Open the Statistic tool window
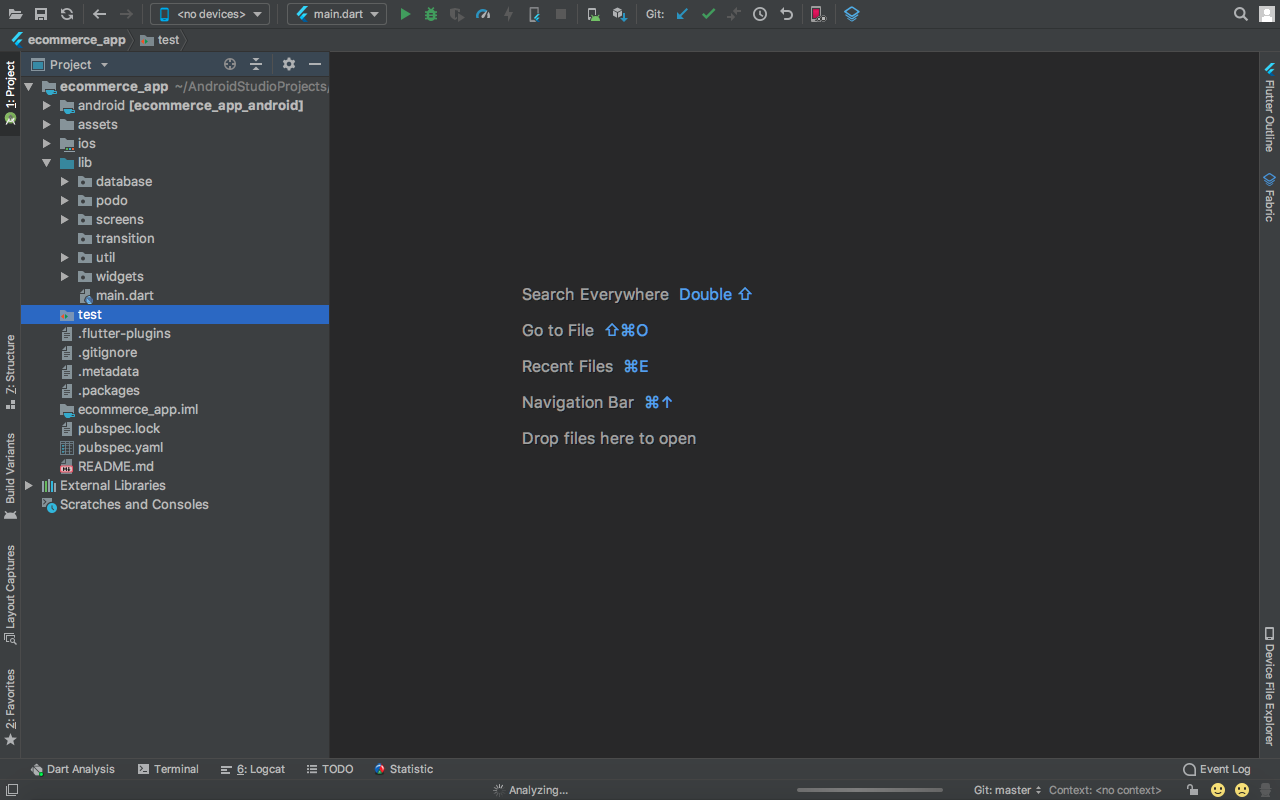The image size is (1280, 800). click(x=403, y=769)
